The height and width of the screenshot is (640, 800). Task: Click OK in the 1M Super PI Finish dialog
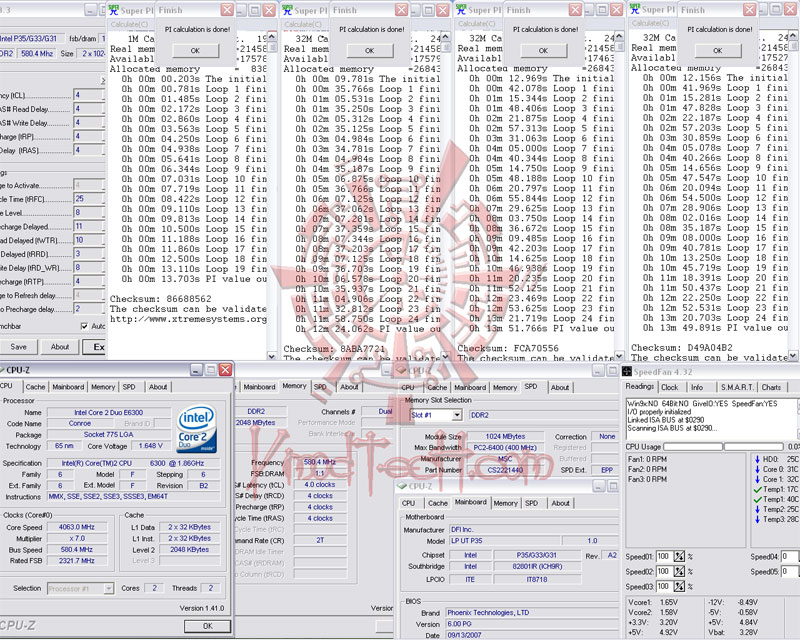click(195, 51)
